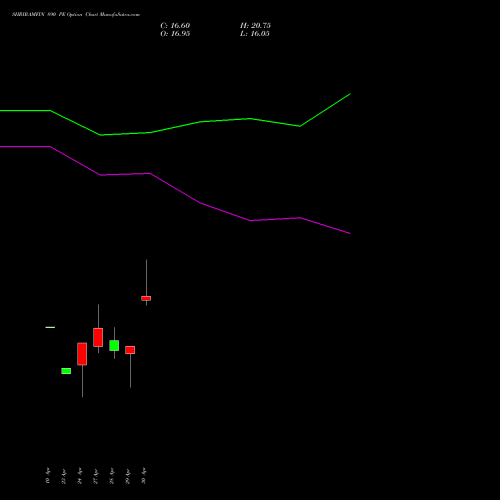Select the small green candle near the bottom

tap(66, 371)
